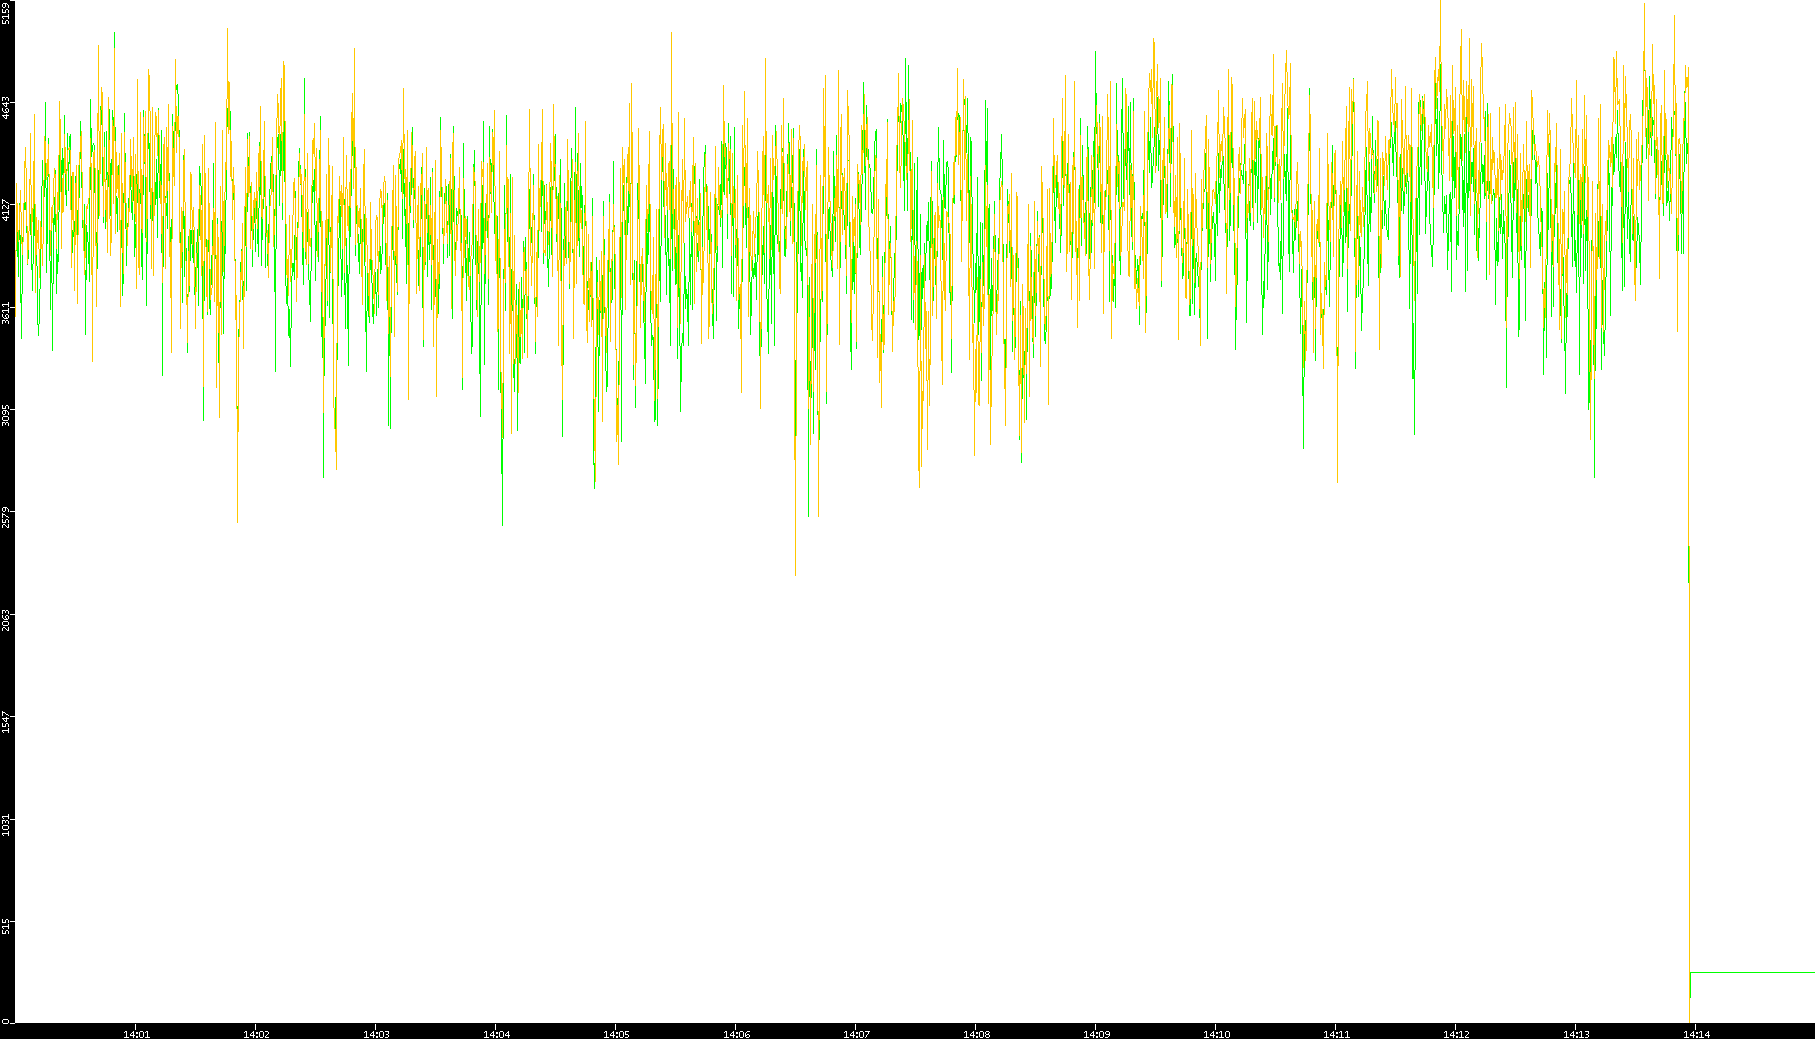Screen dimensions: 1815x1039
Task: Pick the 14:04 time axis label
Action: coord(496,1034)
